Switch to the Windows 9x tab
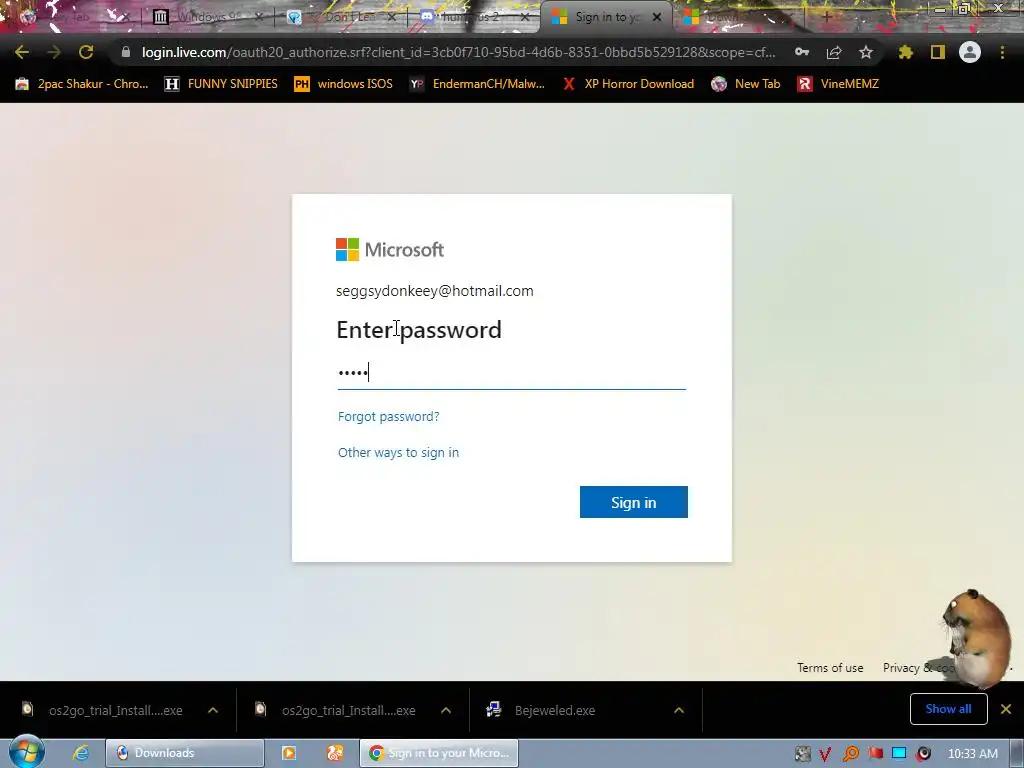The image size is (1024, 768). pos(207,17)
